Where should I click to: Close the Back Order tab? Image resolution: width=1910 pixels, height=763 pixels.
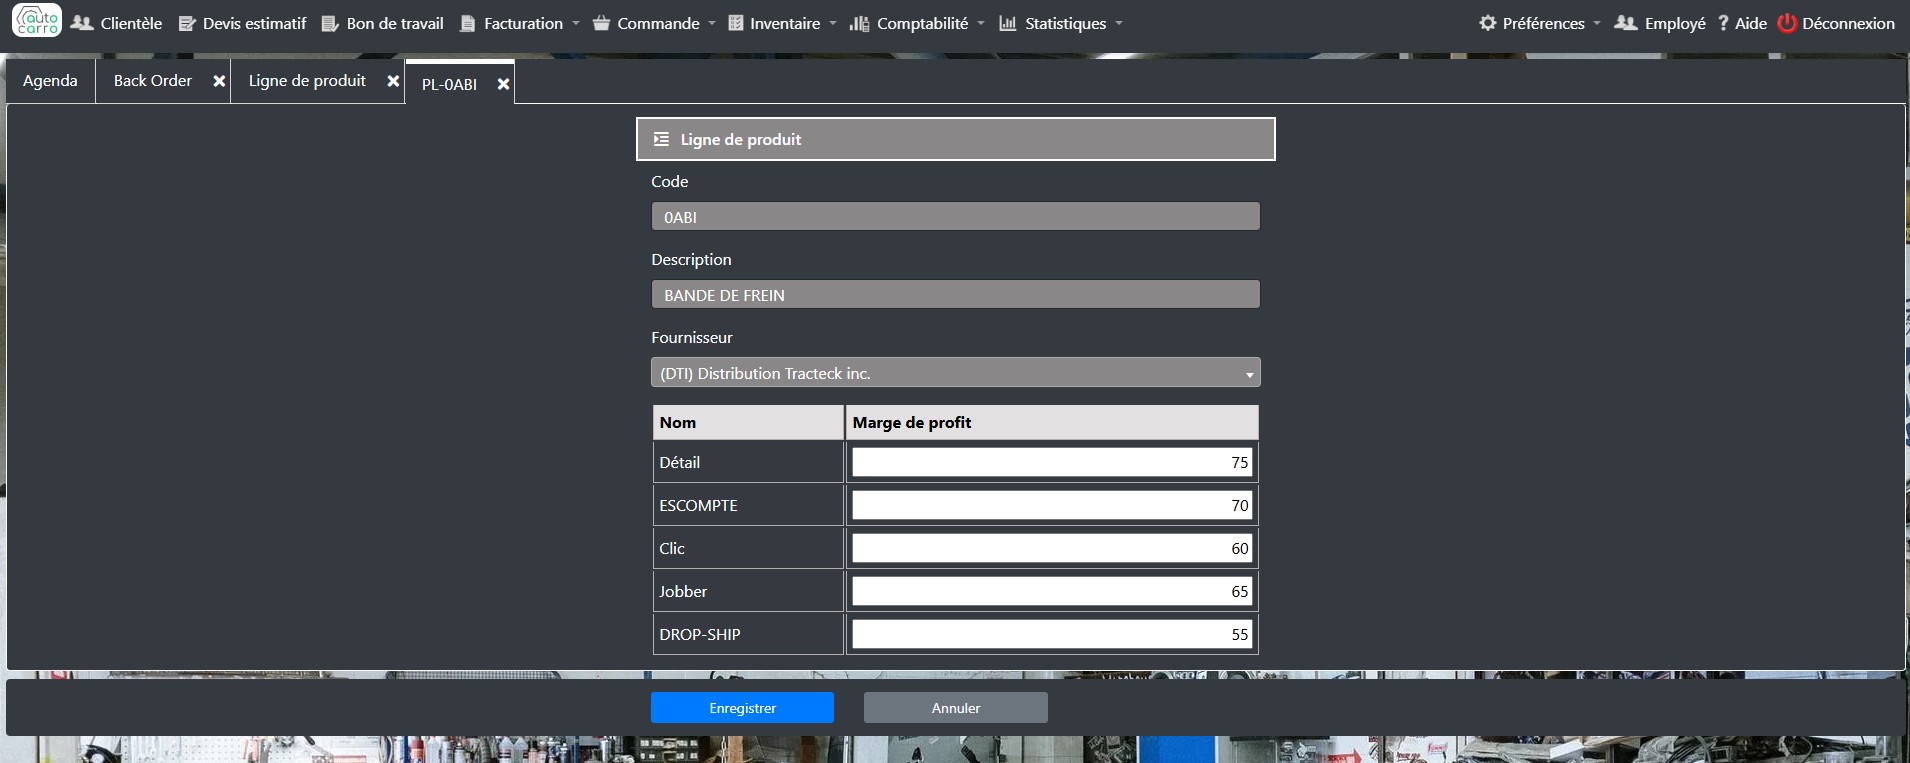pos(219,81)
